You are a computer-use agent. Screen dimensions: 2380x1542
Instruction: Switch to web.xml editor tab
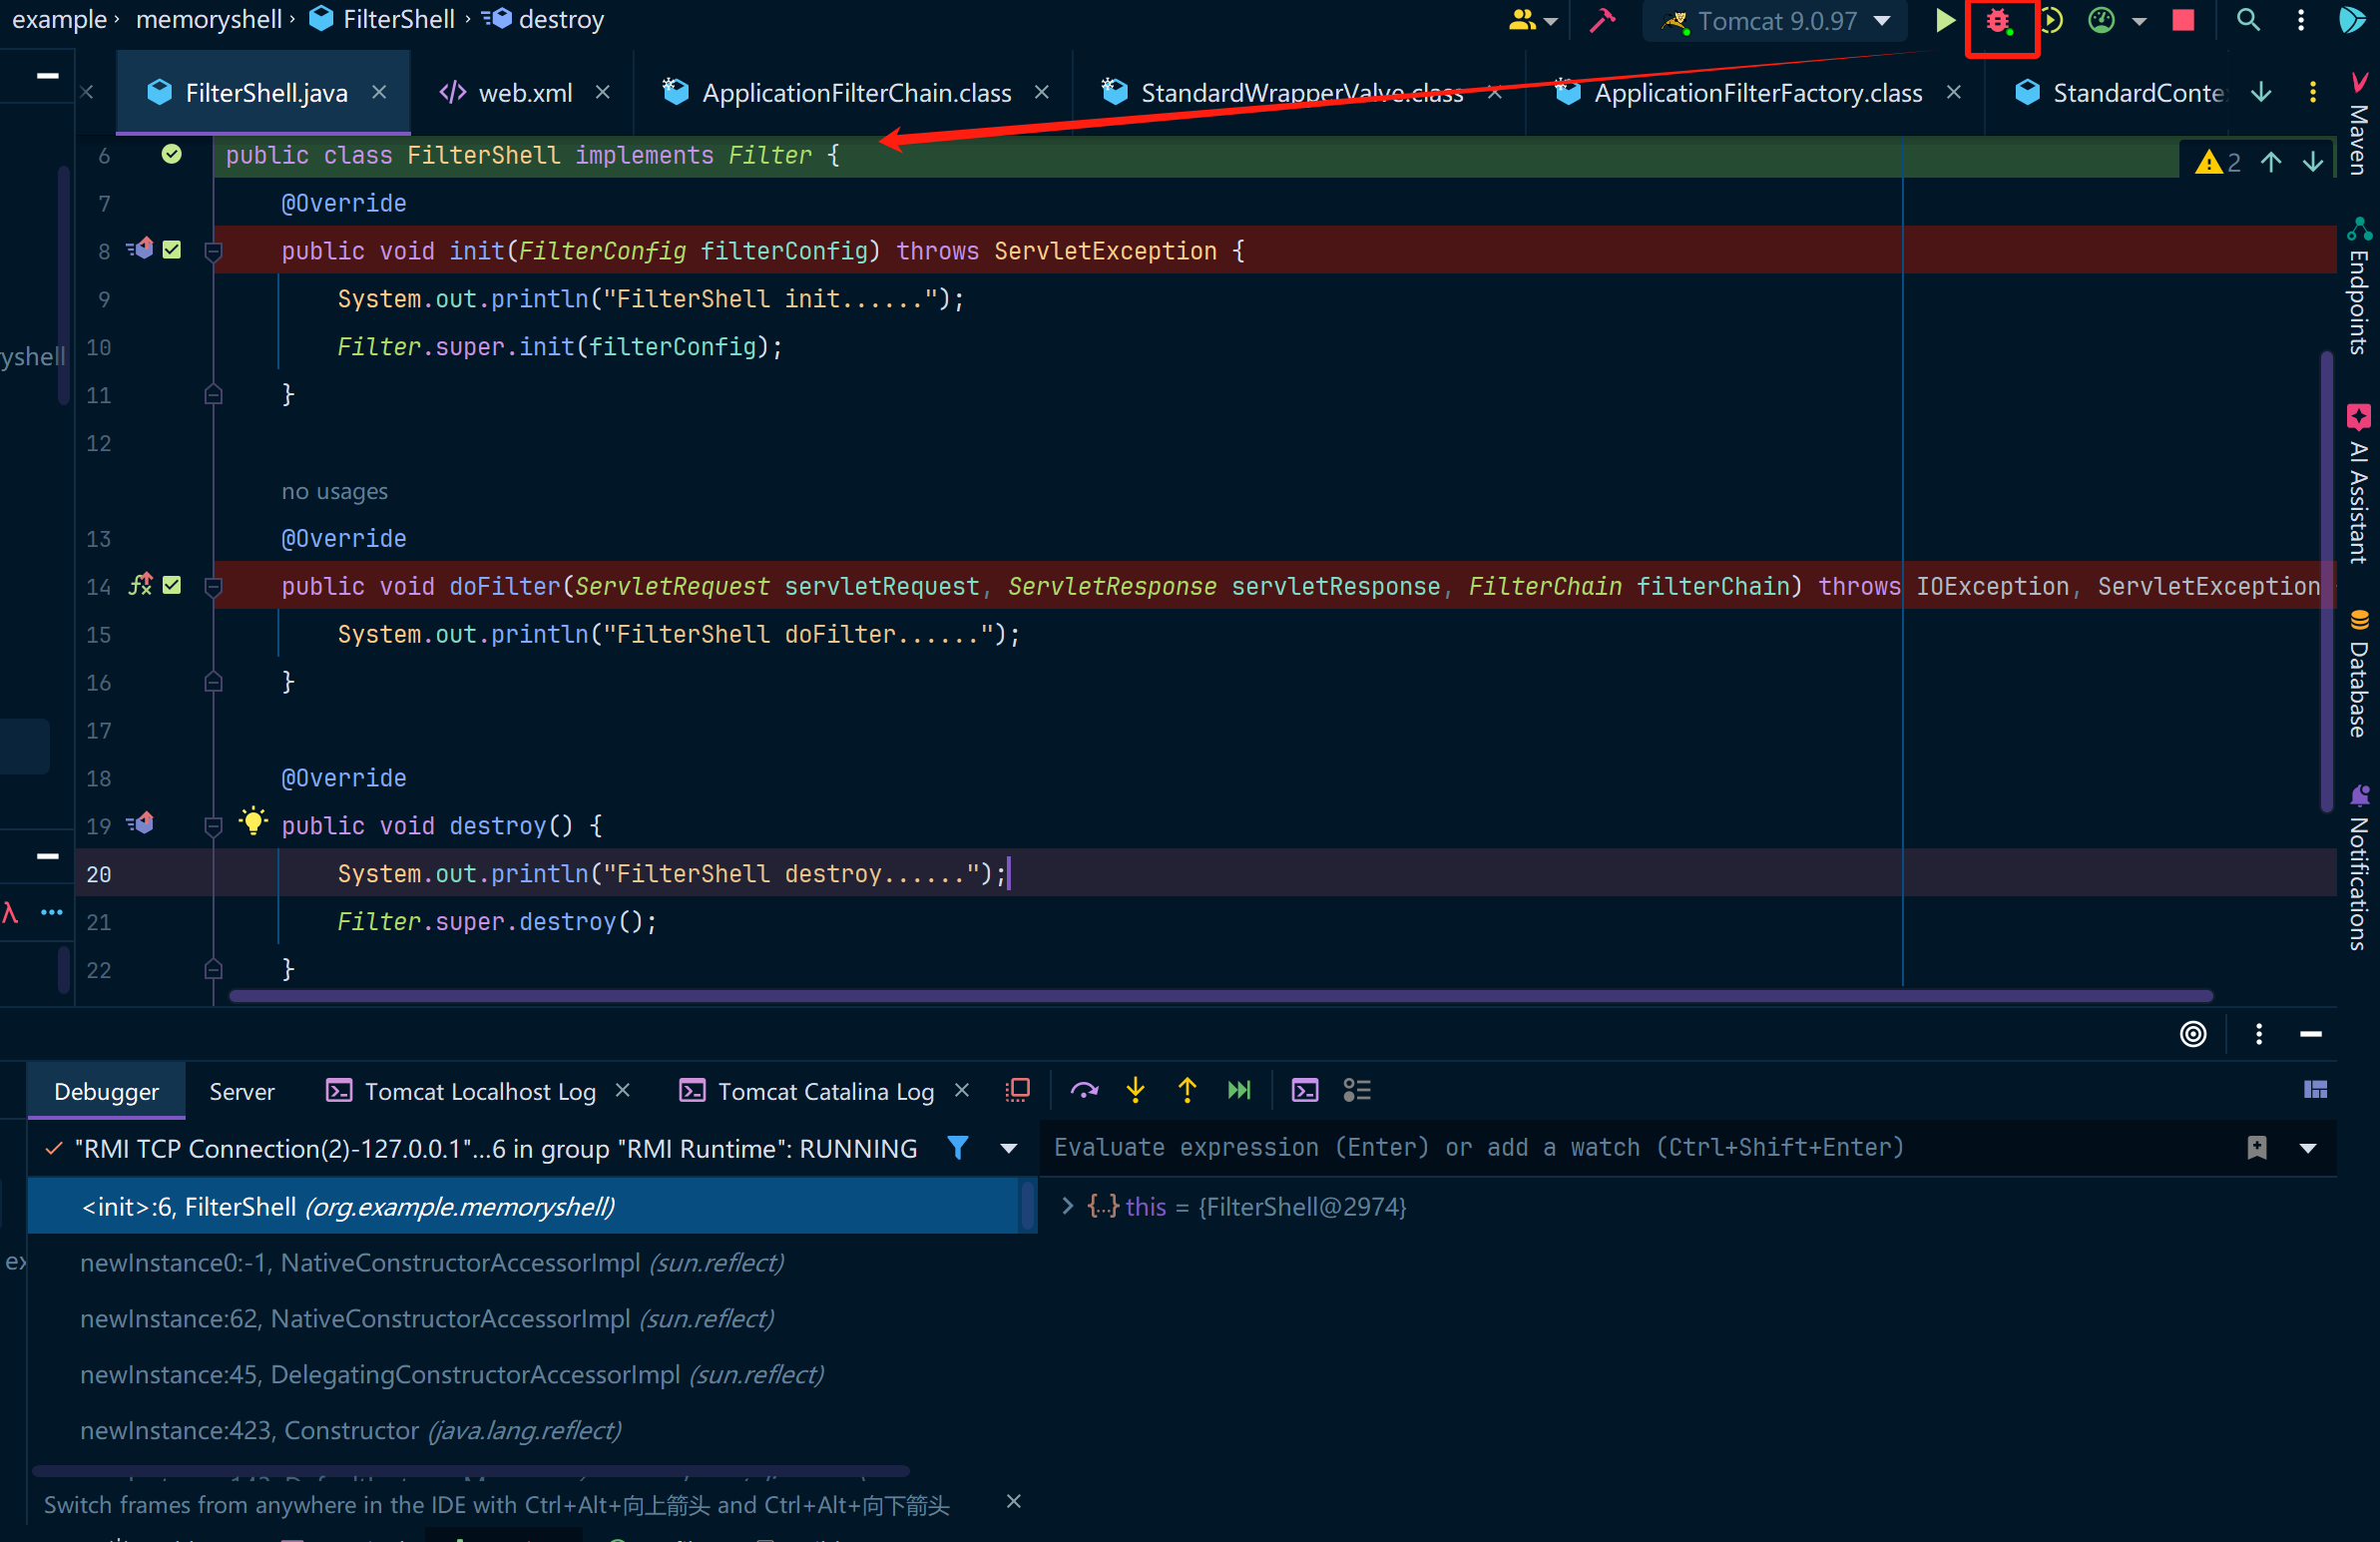click(524, 93)
